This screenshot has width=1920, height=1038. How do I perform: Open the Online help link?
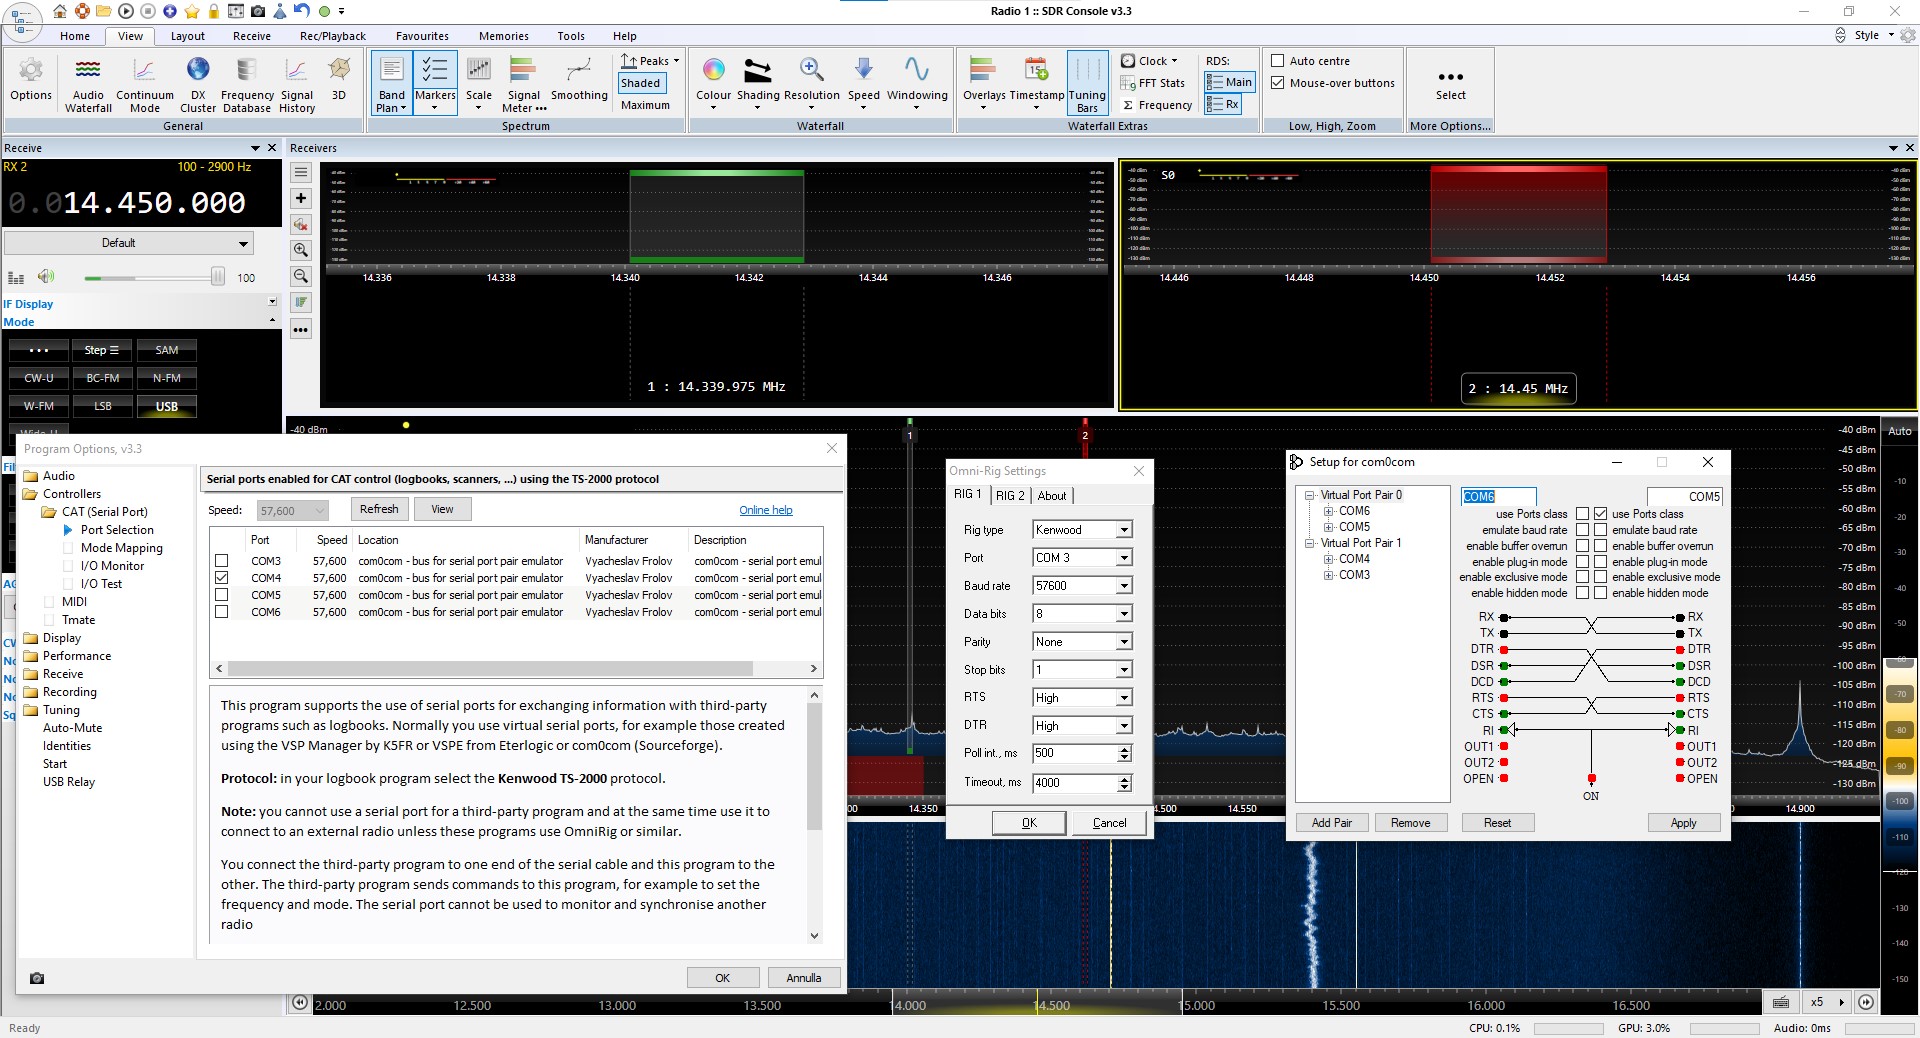(x=765, y=510)
